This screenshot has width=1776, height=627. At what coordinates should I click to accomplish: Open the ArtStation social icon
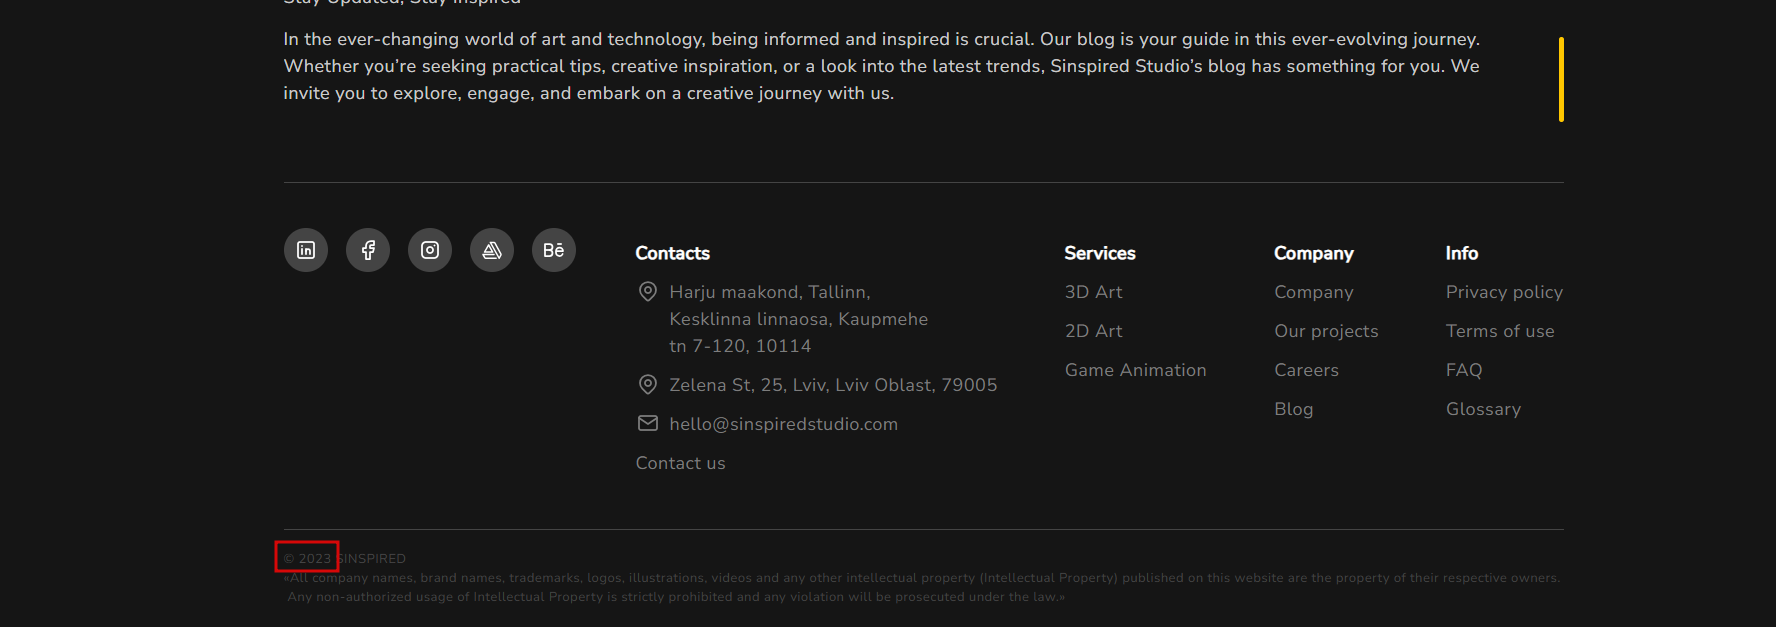492,250
